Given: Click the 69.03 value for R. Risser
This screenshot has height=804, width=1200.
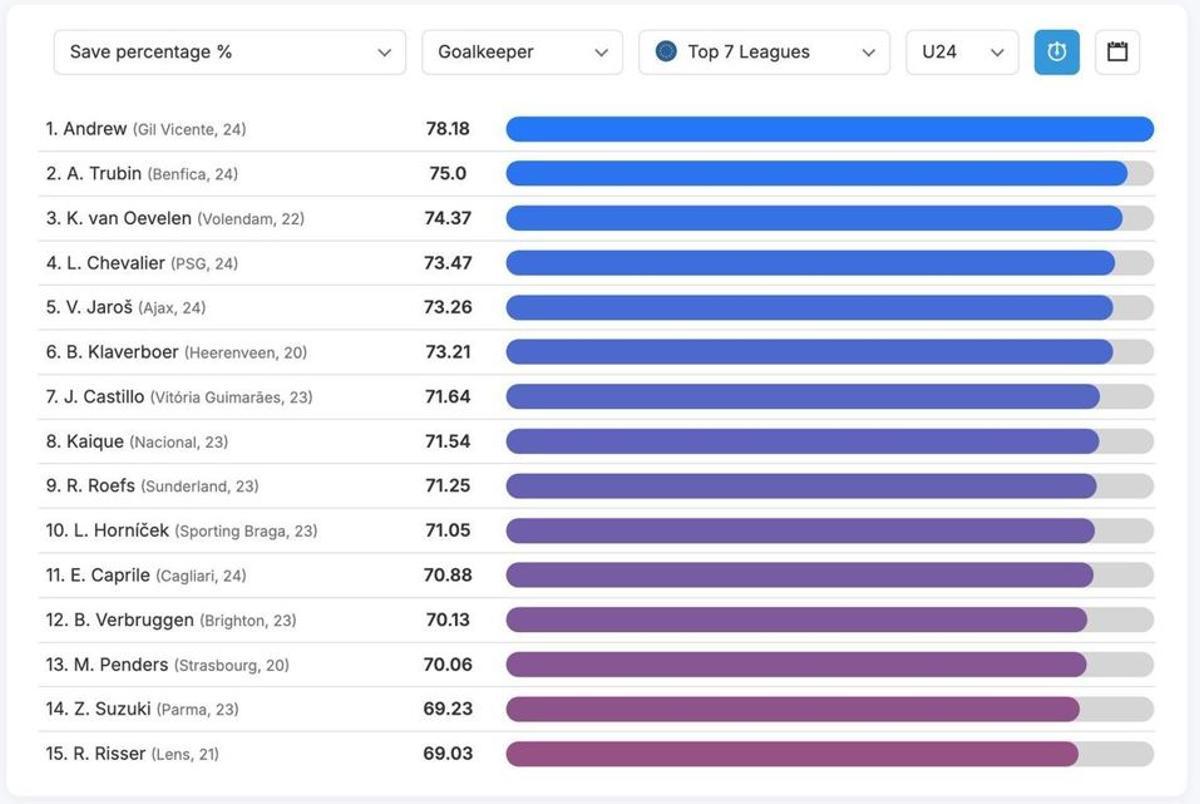Looking at the screenshot, I should pos(448,753).
